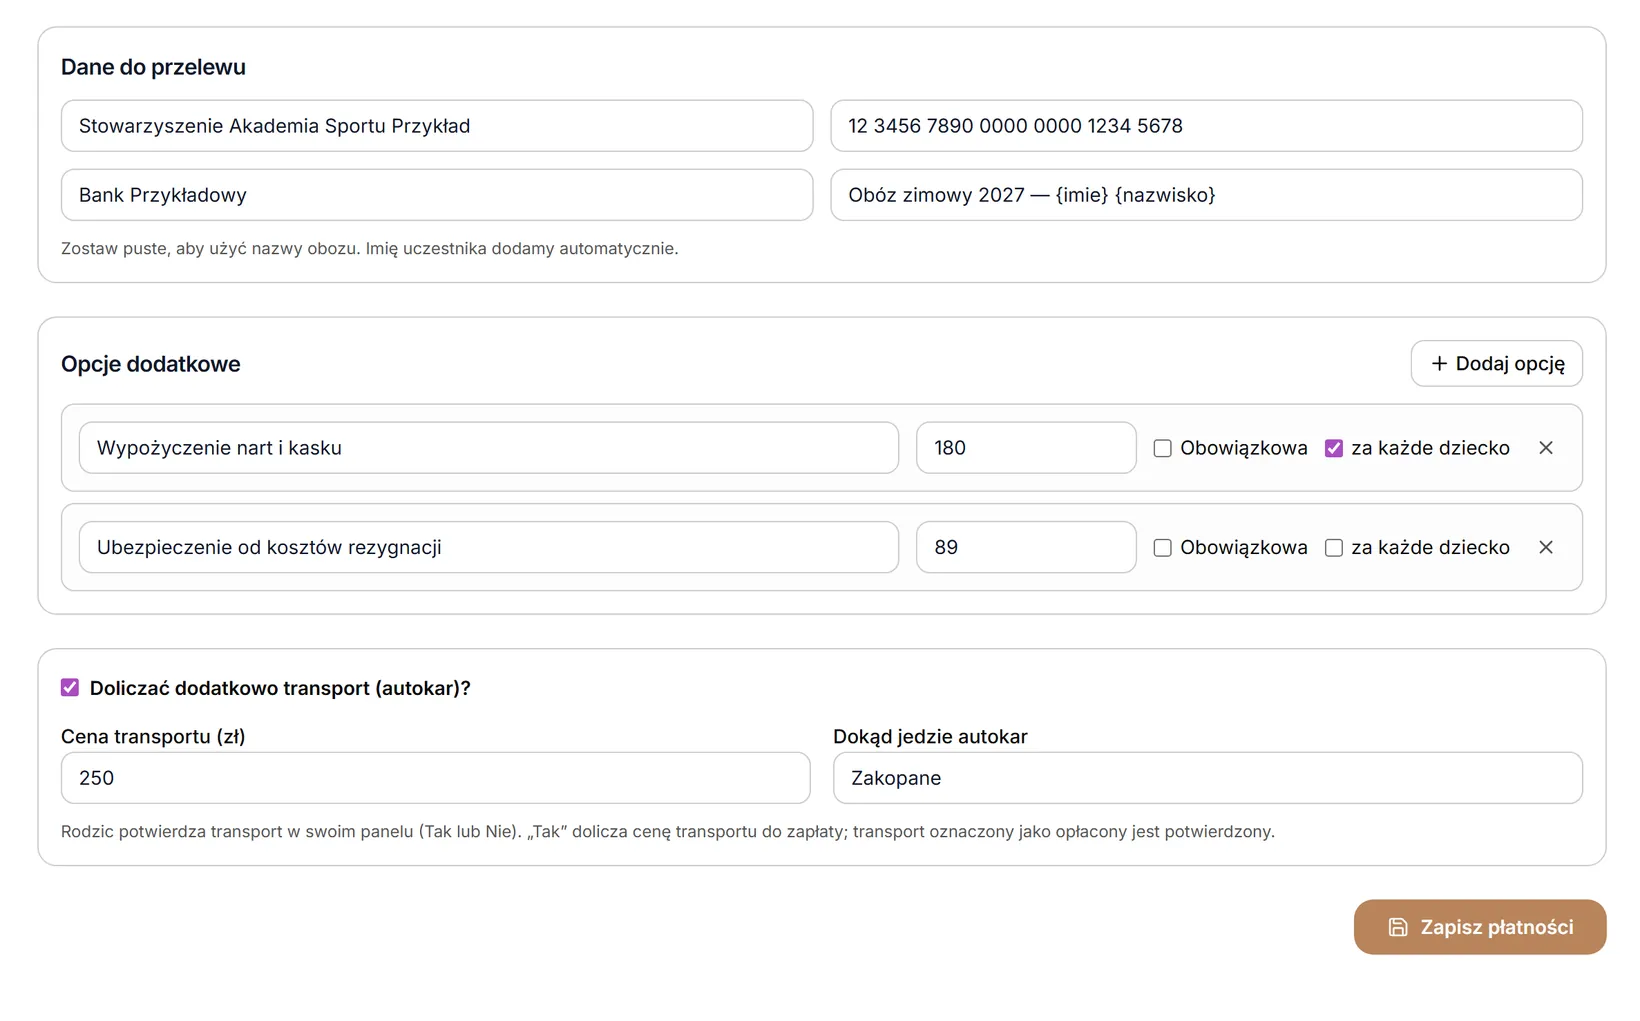Click the Cena transportu (zł) label

153,736
